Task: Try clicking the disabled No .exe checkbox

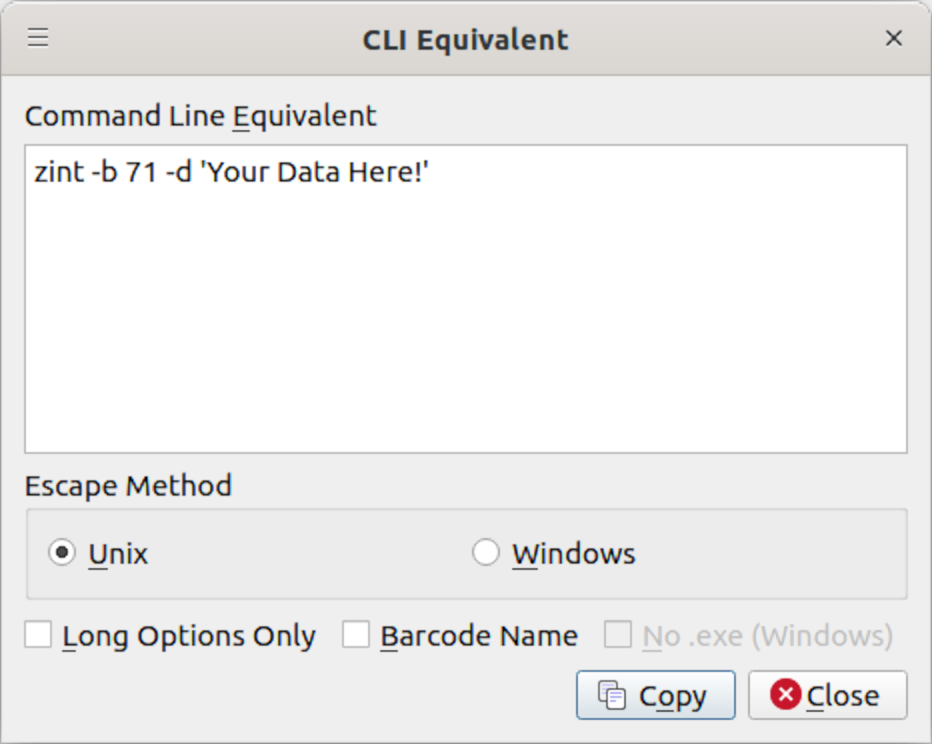Action: point(619,634)
